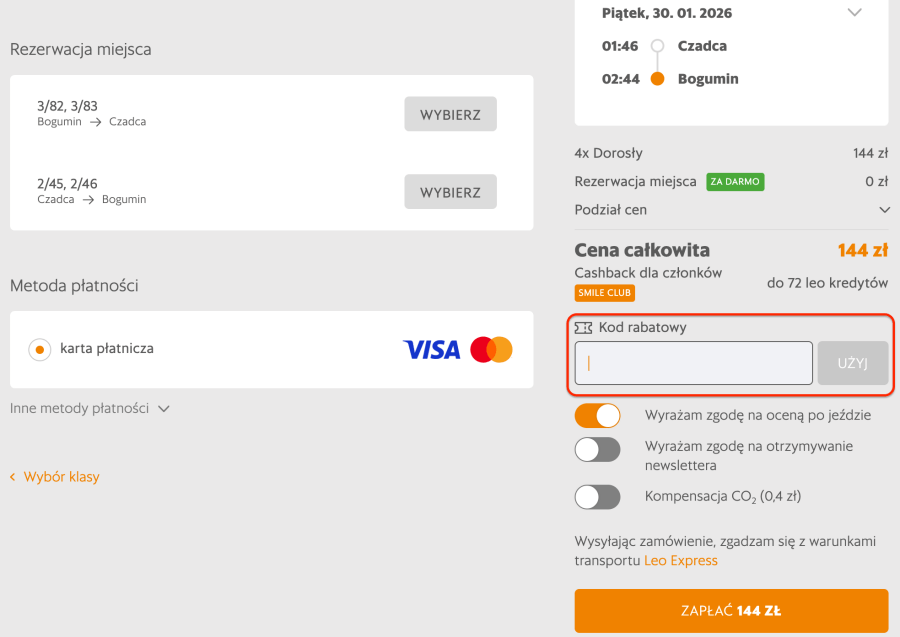Disable the post-ride rating consent toggle
Viewport: 900px width, 637px height.
point(597,415)
